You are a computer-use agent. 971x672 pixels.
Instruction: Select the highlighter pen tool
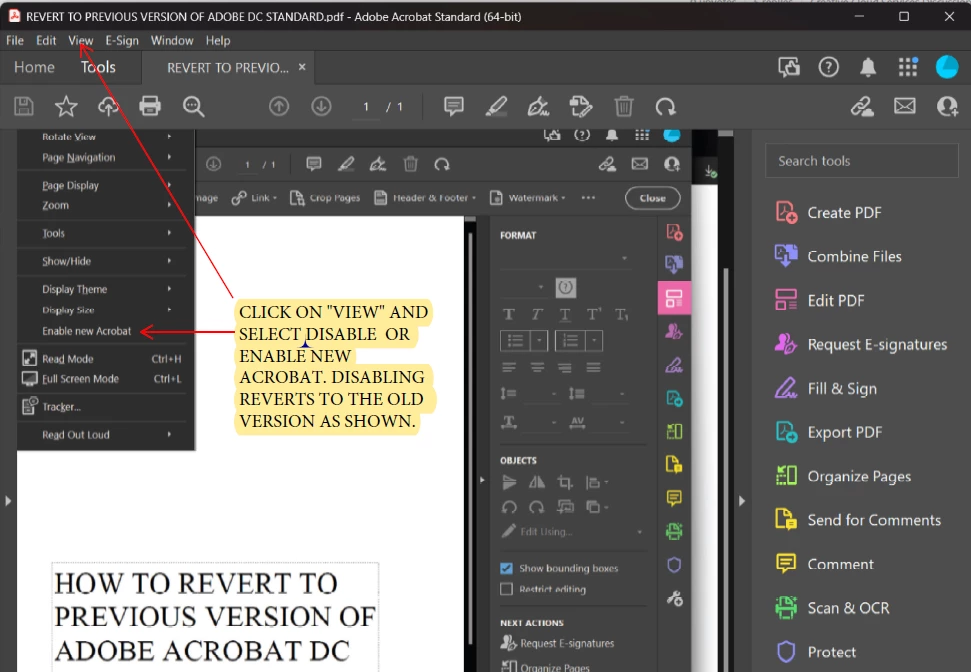coord(496,107)
